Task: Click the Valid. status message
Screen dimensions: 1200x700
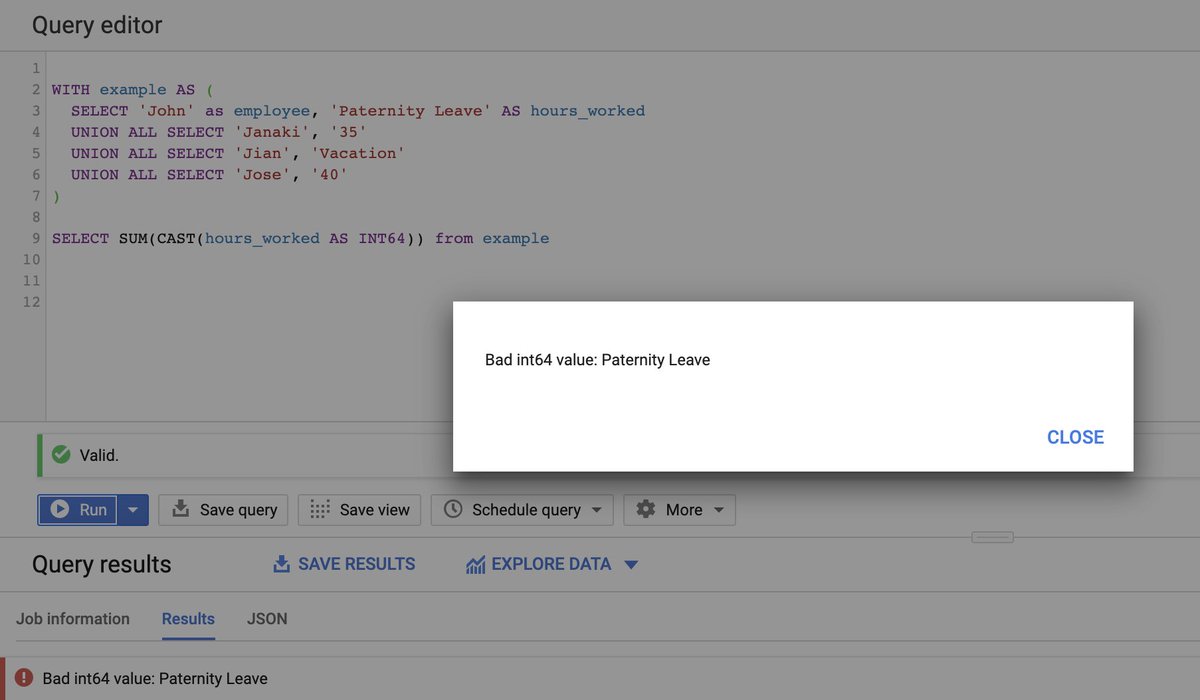Action: coord(99,455)
